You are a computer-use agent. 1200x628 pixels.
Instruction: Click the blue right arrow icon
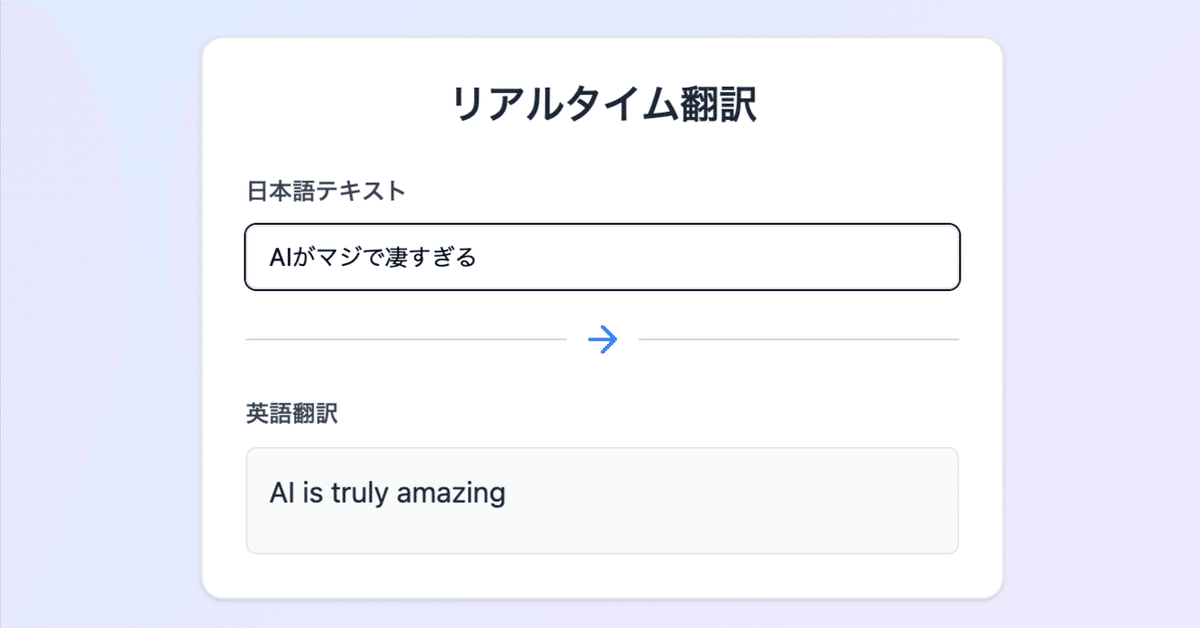(x=602, y=340)
